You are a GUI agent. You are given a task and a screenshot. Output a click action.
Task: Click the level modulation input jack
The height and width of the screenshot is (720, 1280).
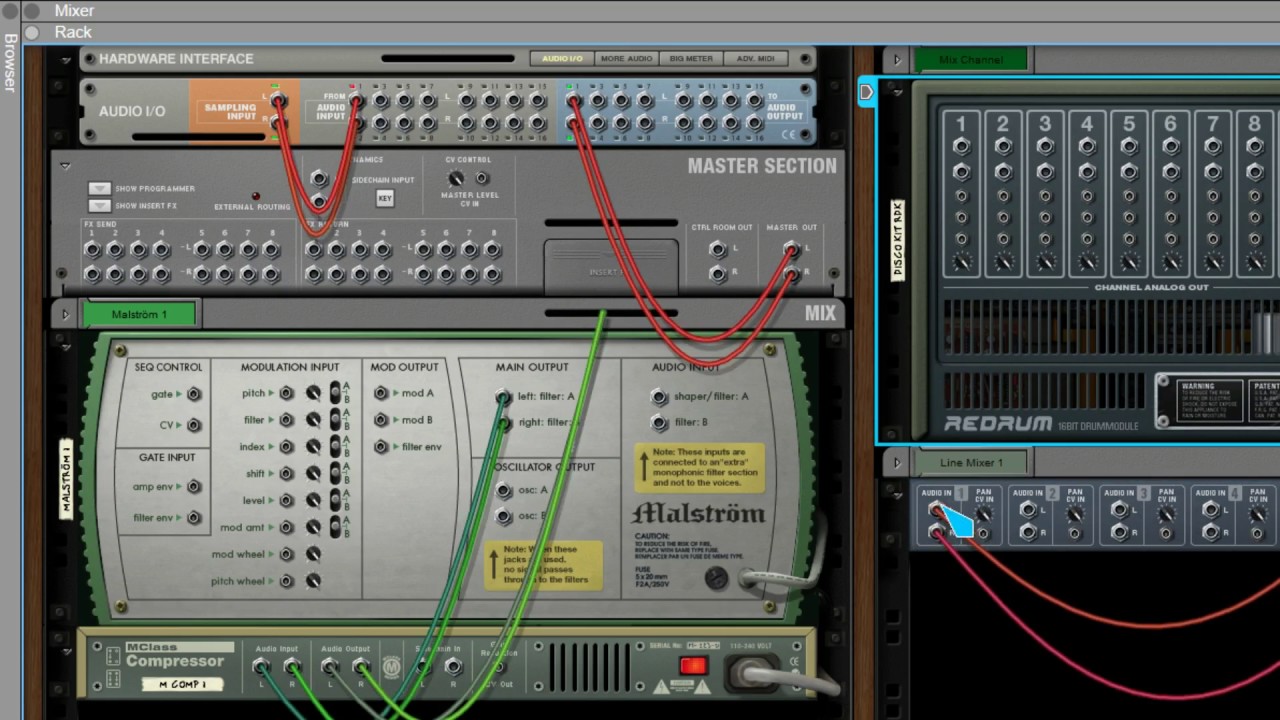point(287,500)
